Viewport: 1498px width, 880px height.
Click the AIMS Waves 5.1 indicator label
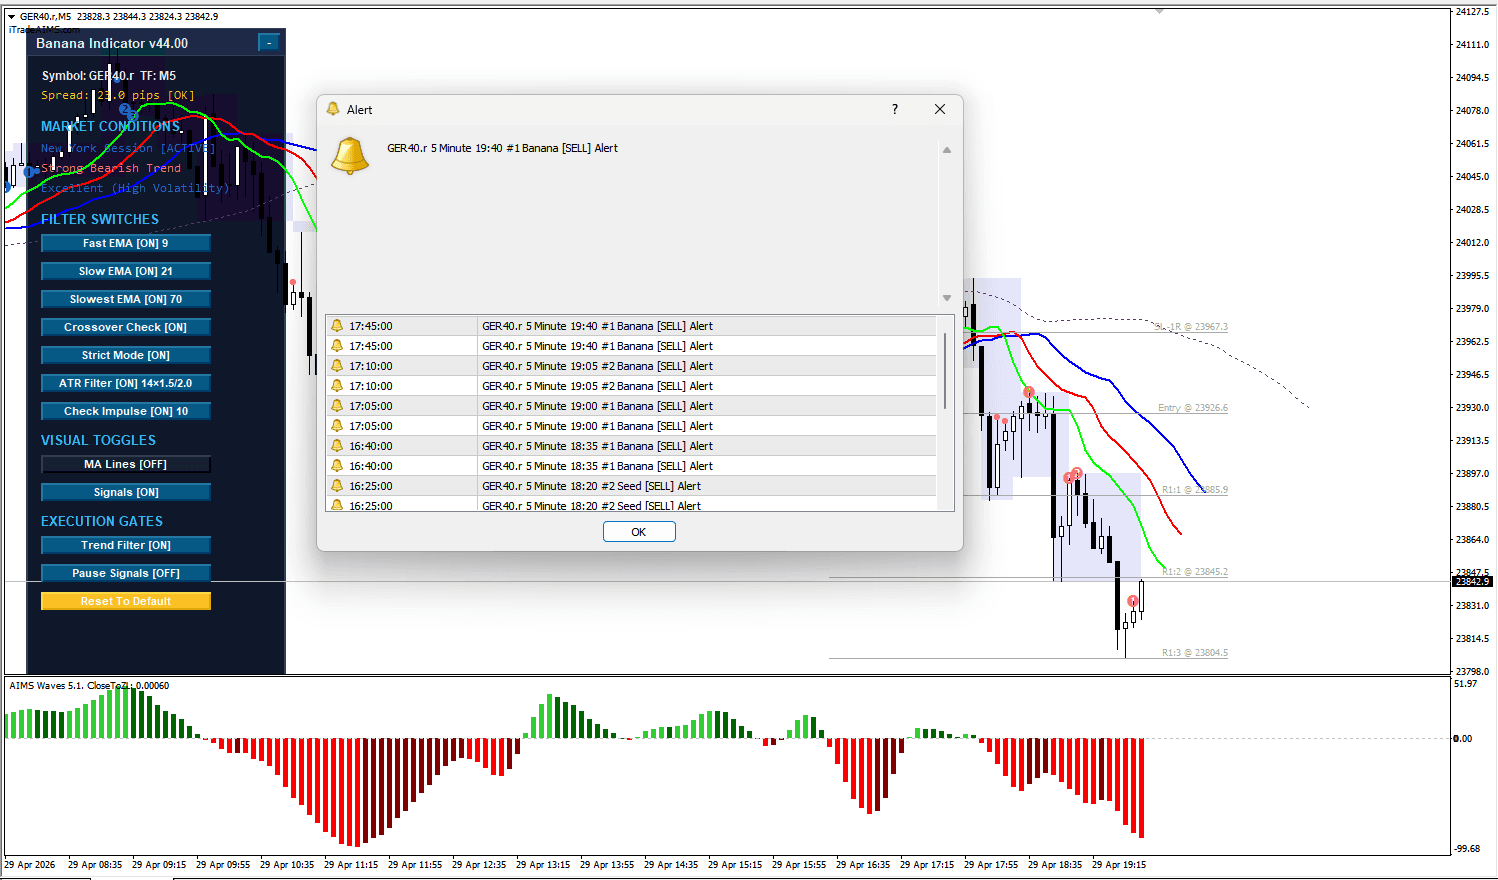coord(89,686)
